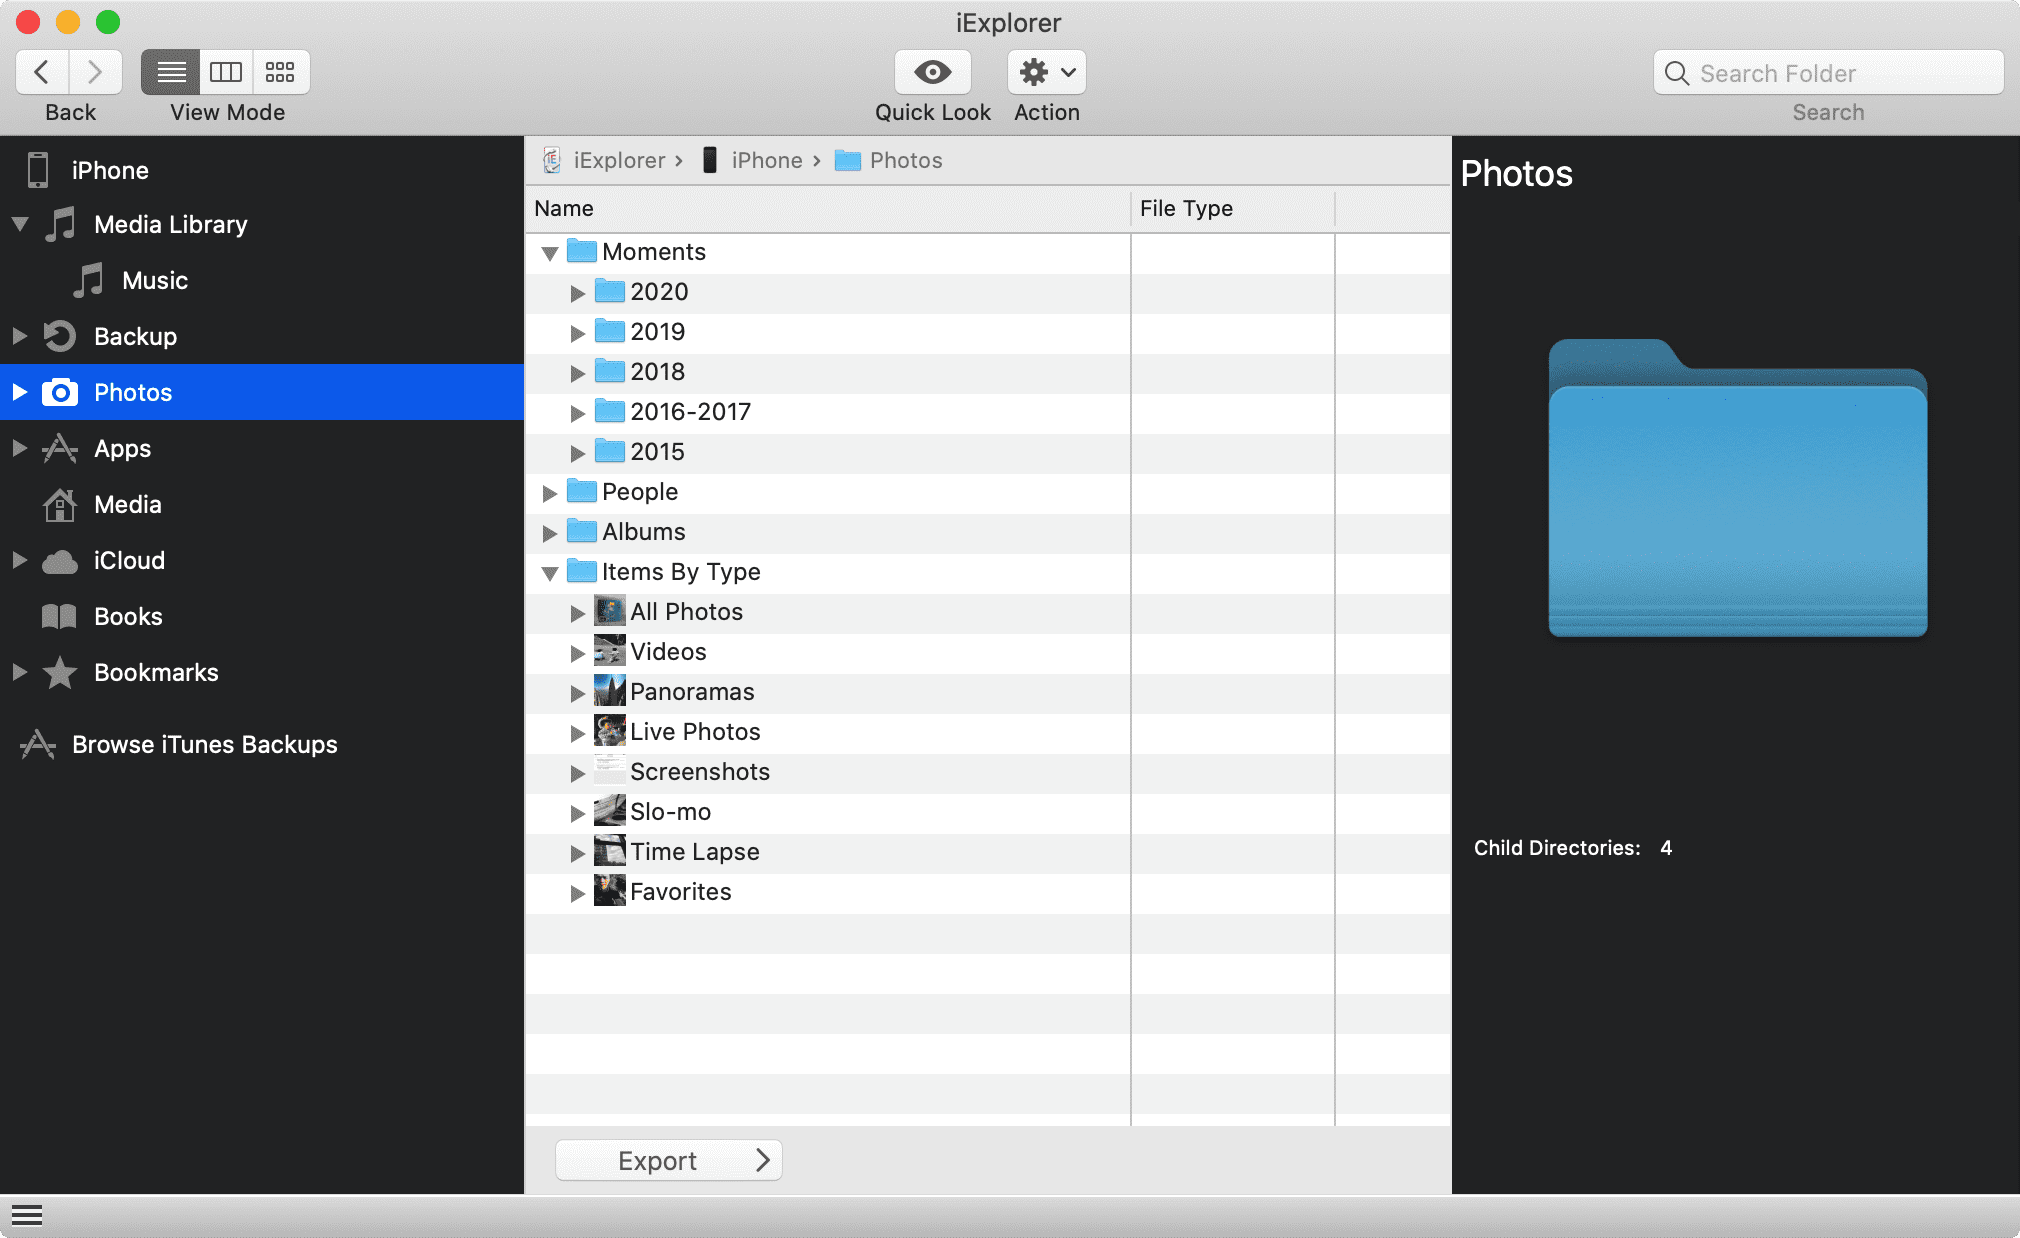Expand the 2016-2017 folder
This screenshot has height=1238, width=2020.
[577, 413]
